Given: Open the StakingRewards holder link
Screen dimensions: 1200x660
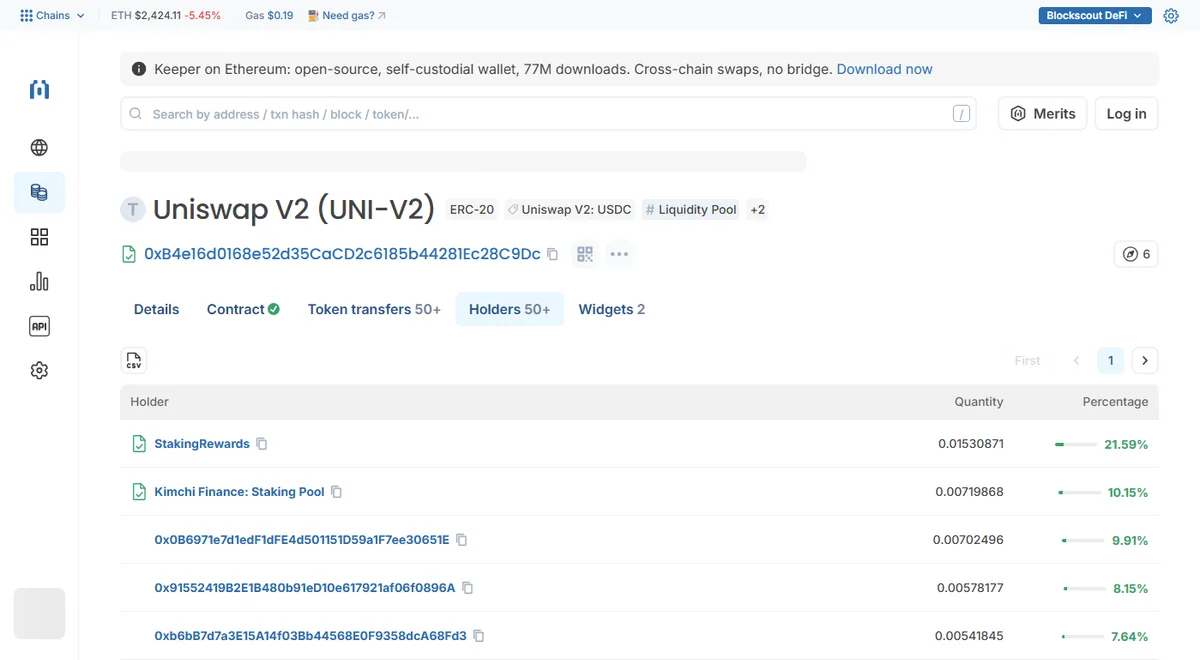Looking at the screenshot, I should 202,444.
